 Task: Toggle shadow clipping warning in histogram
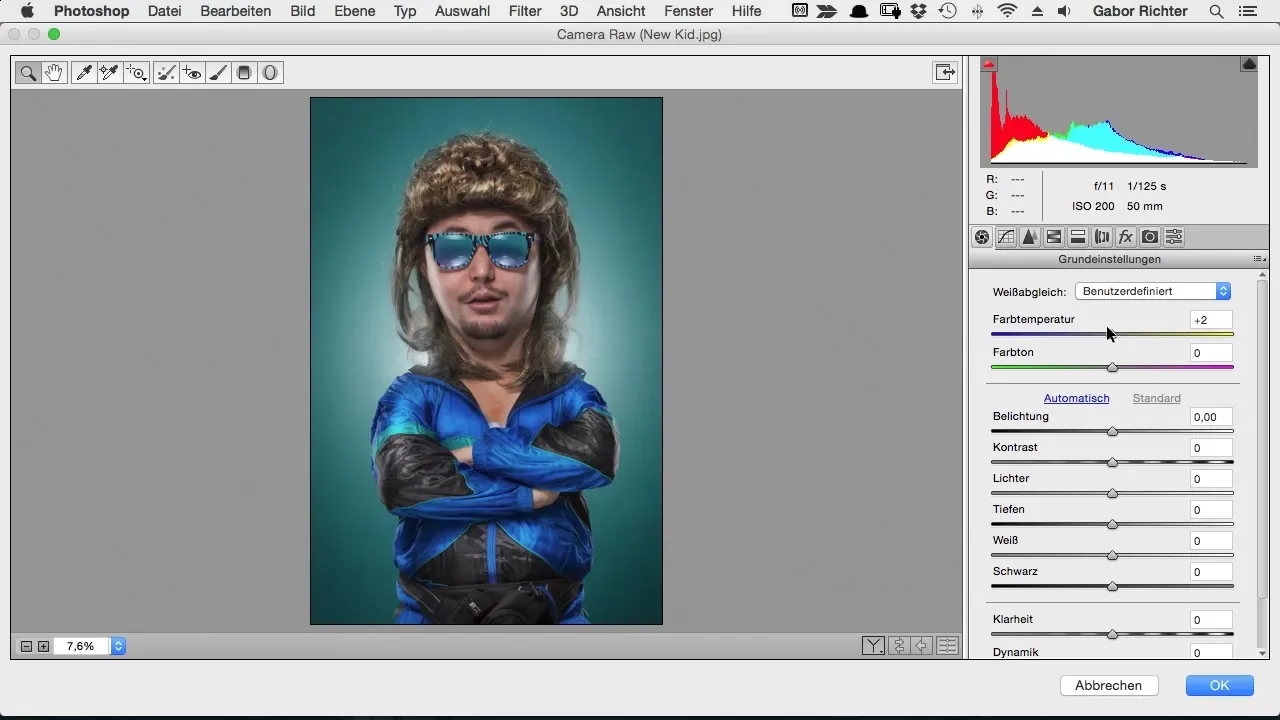(989, 64)
